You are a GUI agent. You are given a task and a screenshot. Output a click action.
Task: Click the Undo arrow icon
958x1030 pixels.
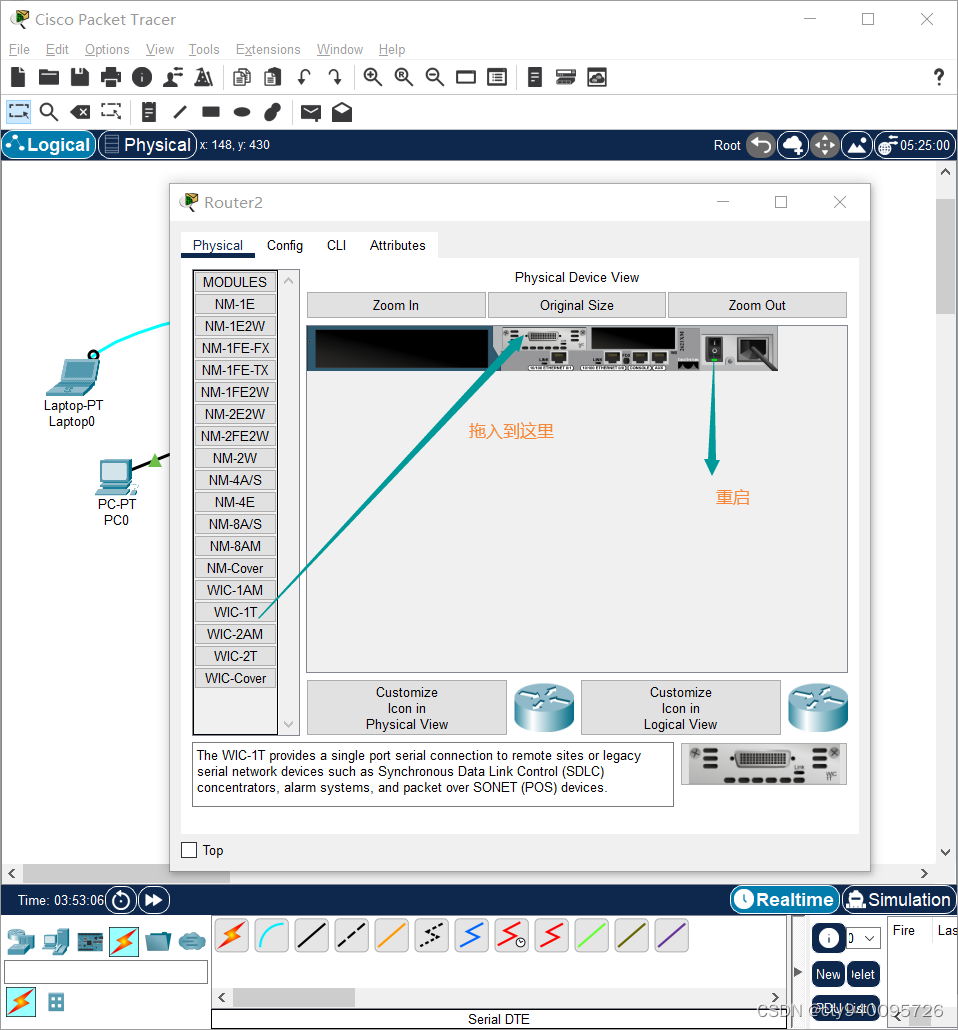coord(304,78)
